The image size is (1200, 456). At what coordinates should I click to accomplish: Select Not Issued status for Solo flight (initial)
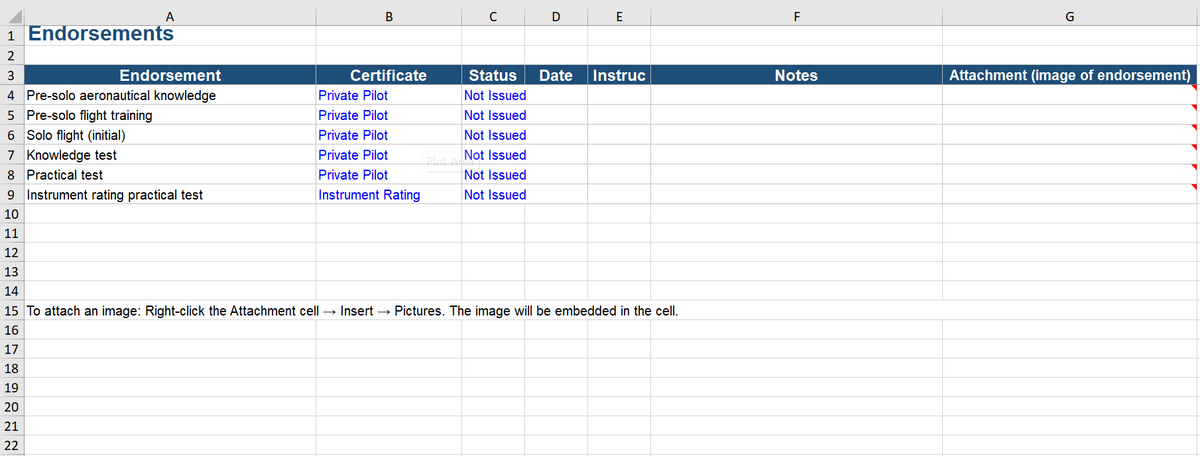click(x=492, y=136)
